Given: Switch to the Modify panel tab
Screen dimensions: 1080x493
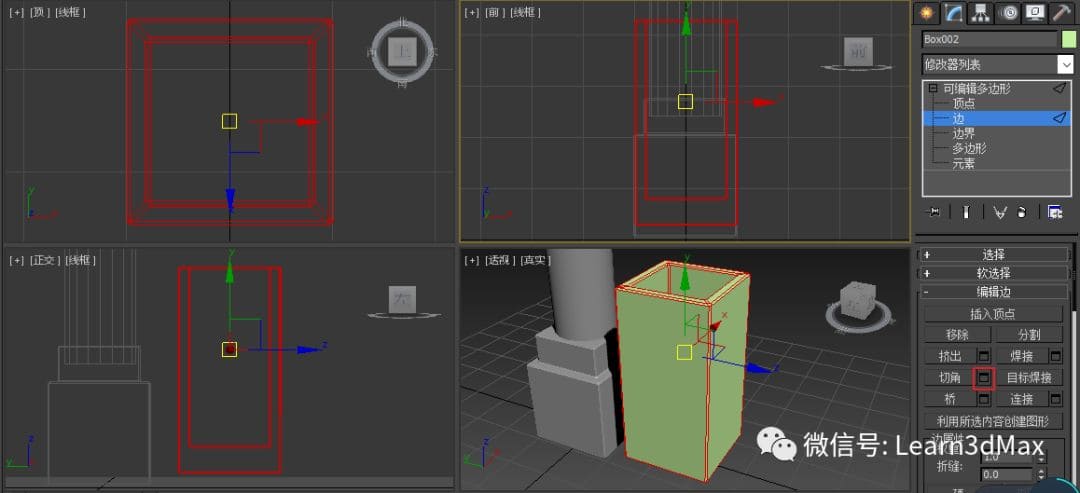Looking at the screenshot, I should click(x=953, y=12).
